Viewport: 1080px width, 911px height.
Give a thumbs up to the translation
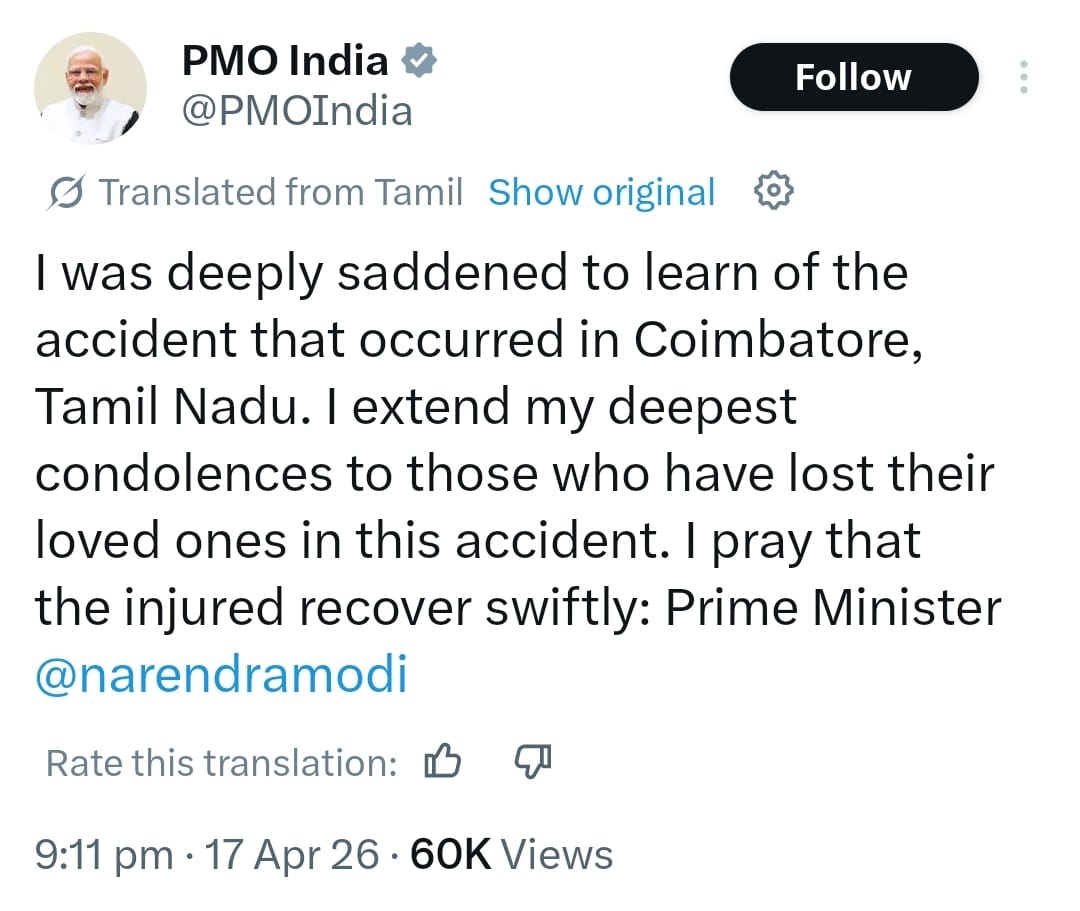coord(442,761)
